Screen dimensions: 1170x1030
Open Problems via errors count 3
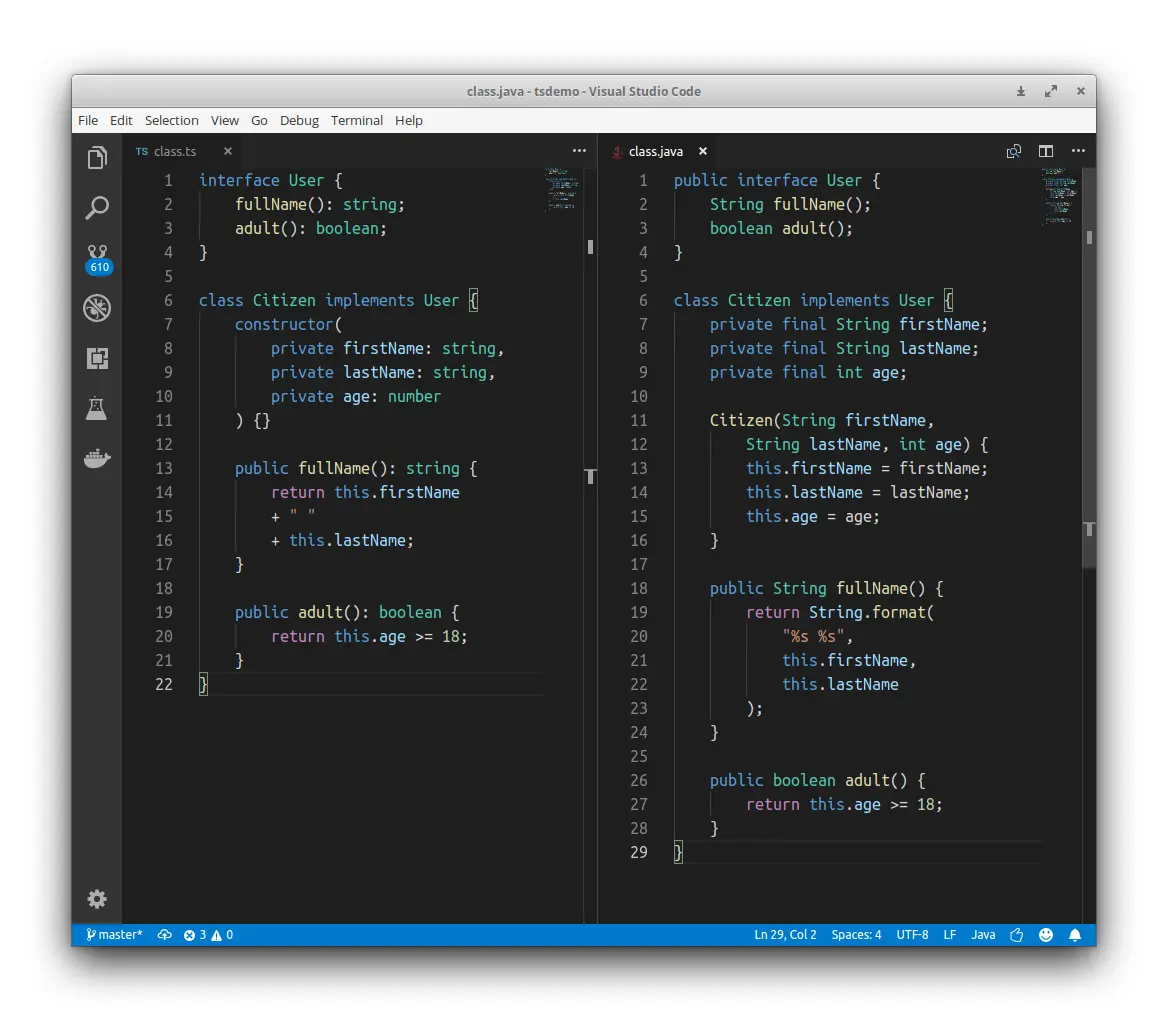195,934
